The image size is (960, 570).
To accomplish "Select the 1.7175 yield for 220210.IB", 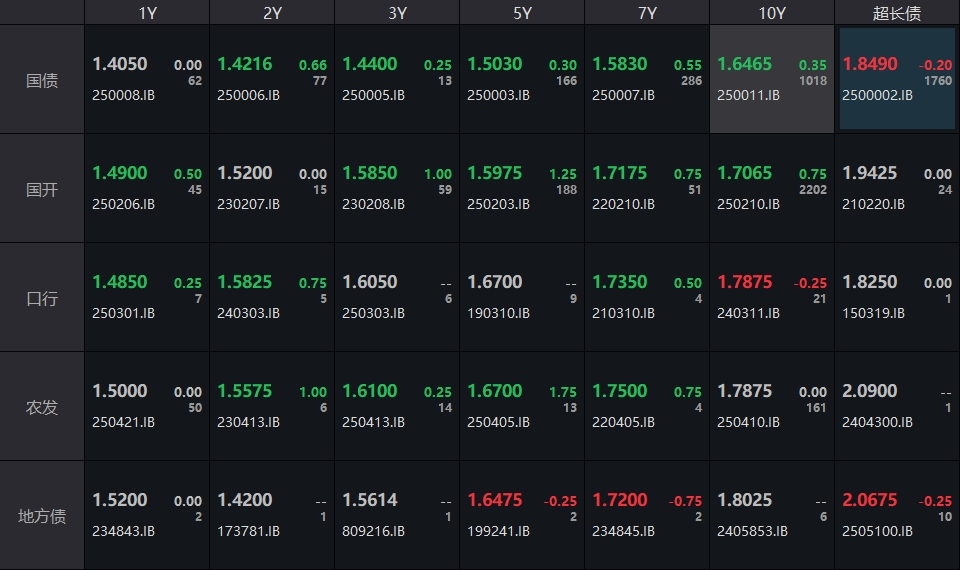I will [620, 173].
